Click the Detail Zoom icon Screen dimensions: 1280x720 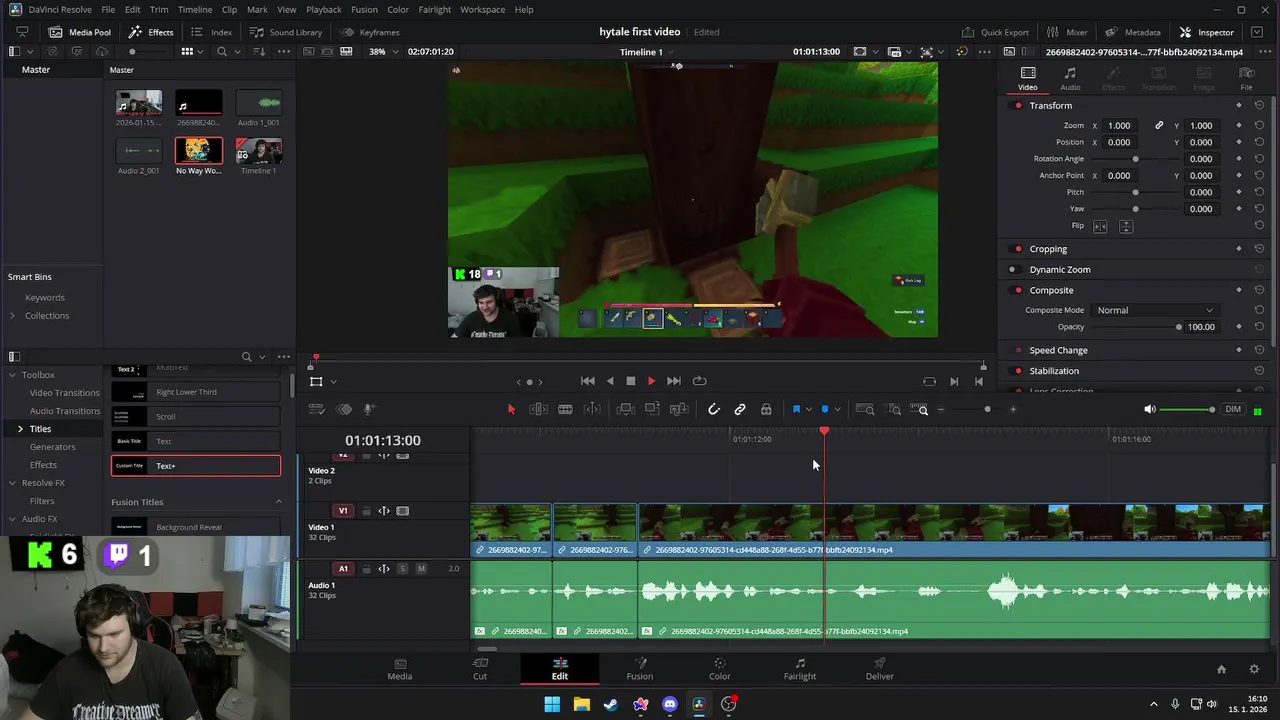[x=894, y=409]
